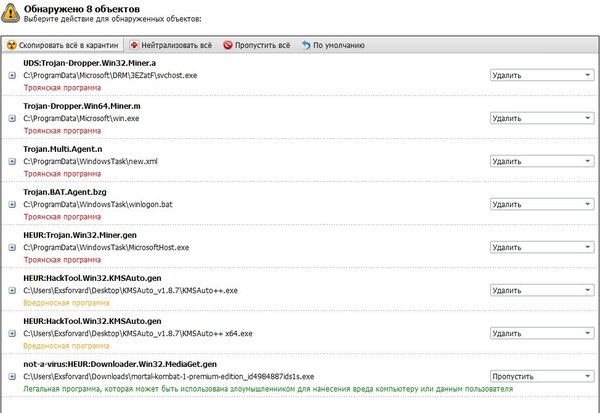
Task: Click path C:\ProgramData\WindowsTask\MicrosoftHost.exe
Action: (106, 248)
